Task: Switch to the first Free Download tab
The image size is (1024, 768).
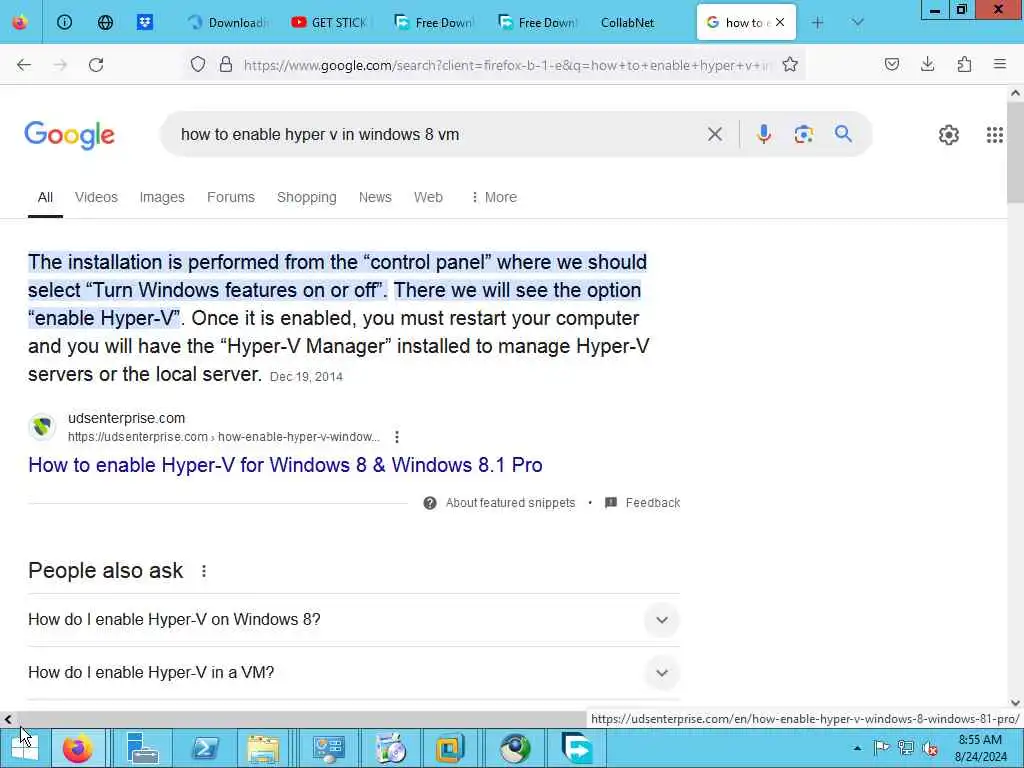Action: click(434, 22)
